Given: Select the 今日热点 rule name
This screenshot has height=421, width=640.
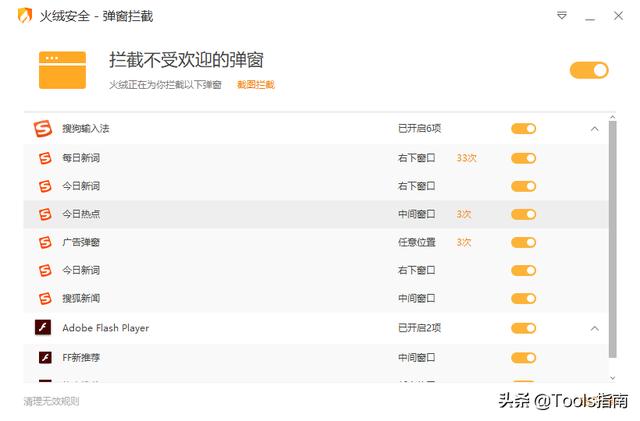Looking at the screenshot, I should 81,214.
